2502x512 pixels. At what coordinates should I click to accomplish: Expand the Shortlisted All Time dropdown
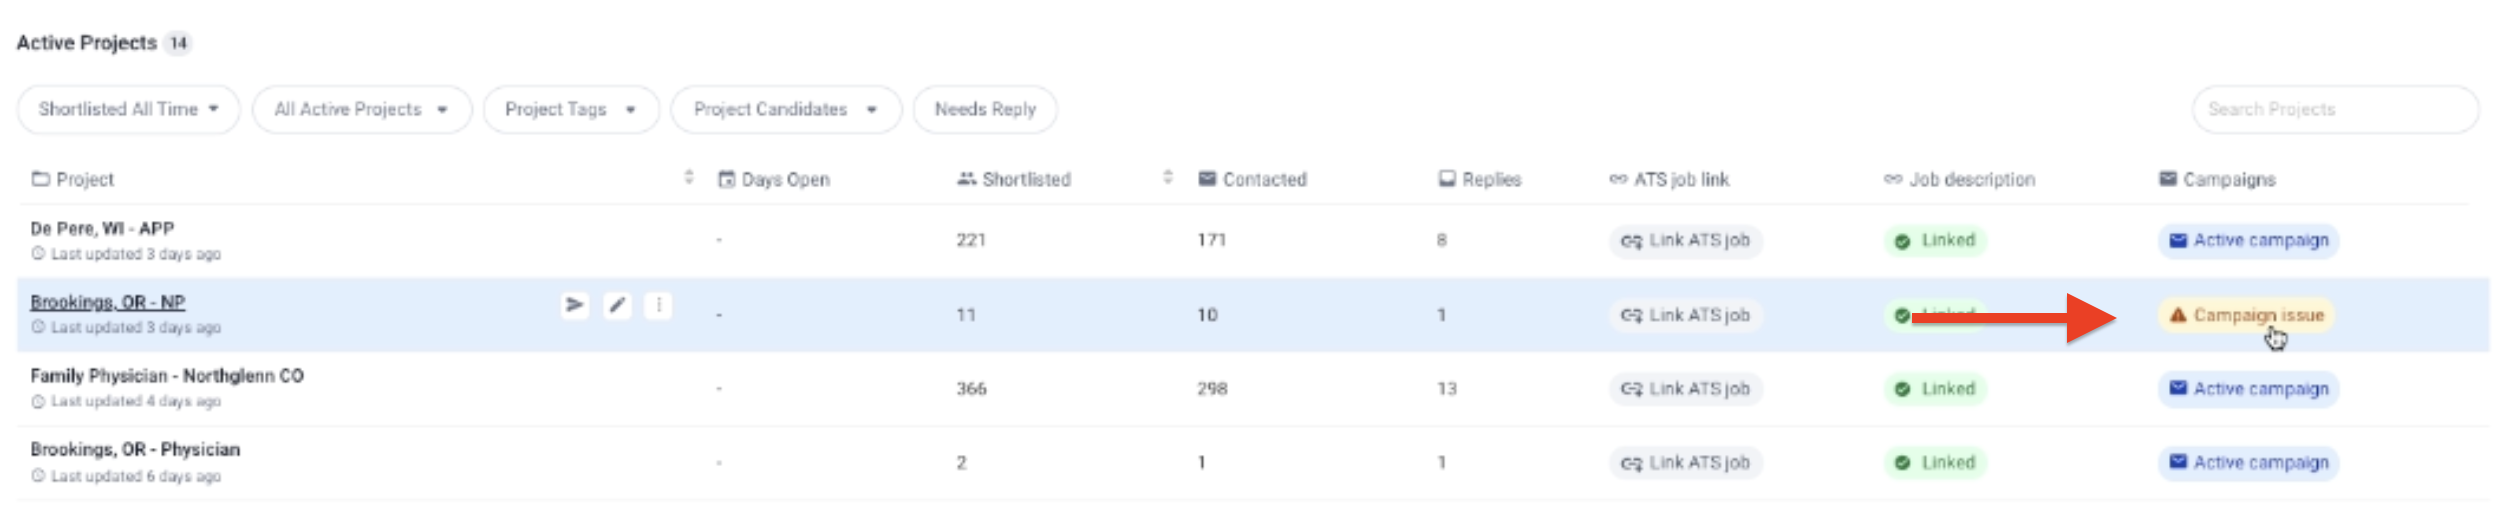[x=128, y=109]
